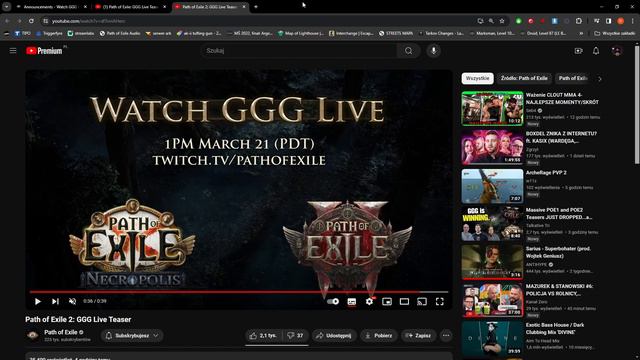Skip to the next video
This screenshot has width=640, height=360.
(55, 301)
